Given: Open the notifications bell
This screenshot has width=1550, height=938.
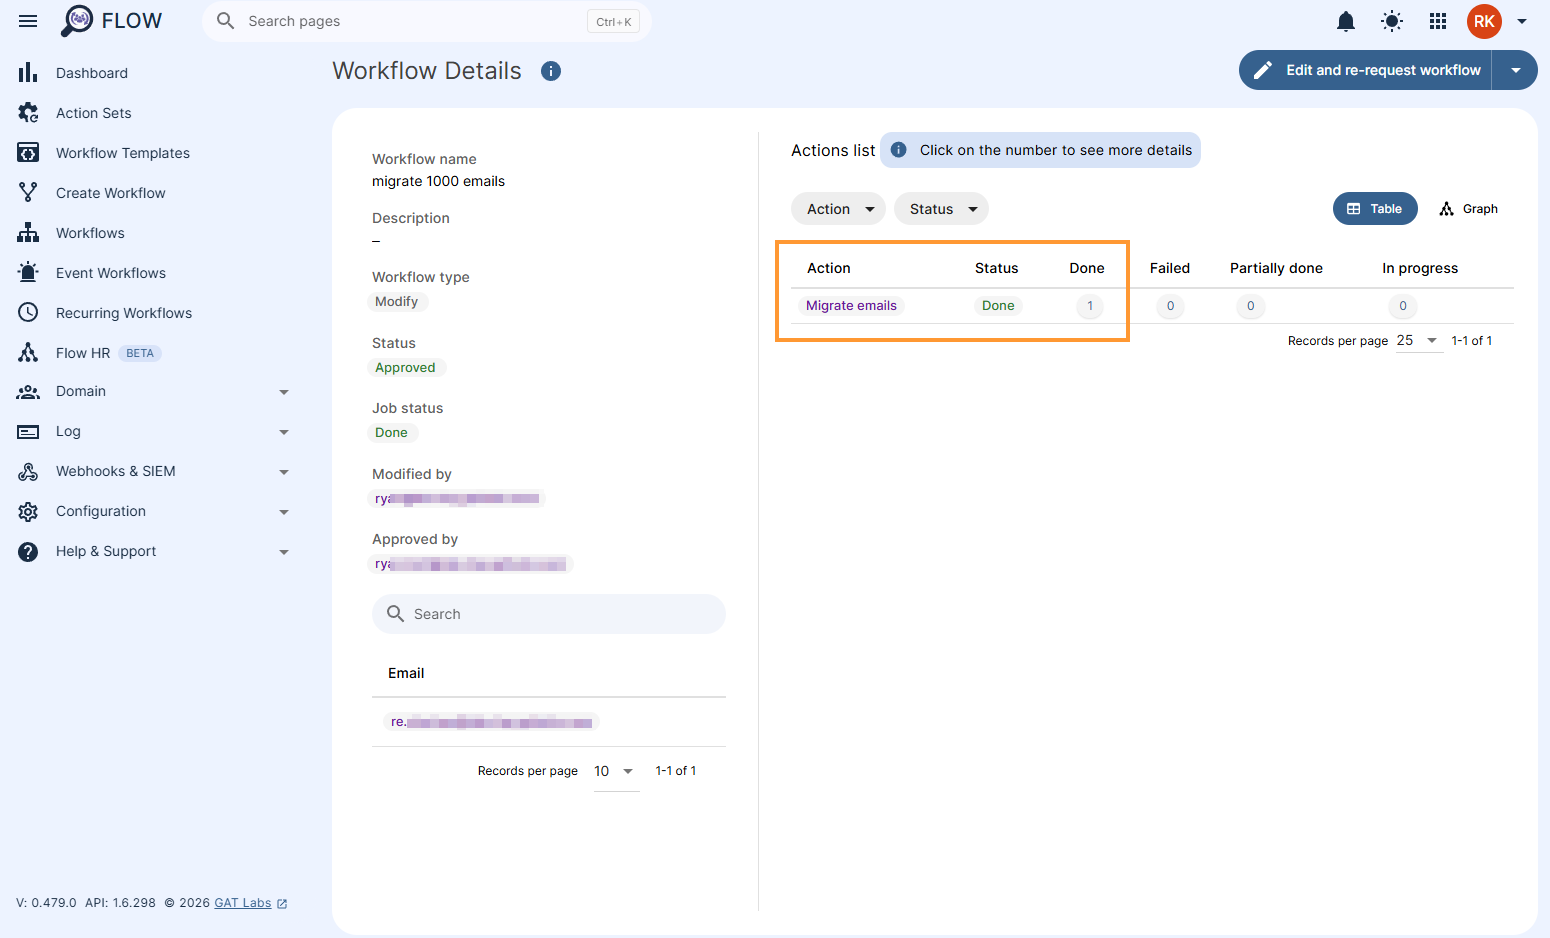Looking at the screenshot, I should 1346,21.
